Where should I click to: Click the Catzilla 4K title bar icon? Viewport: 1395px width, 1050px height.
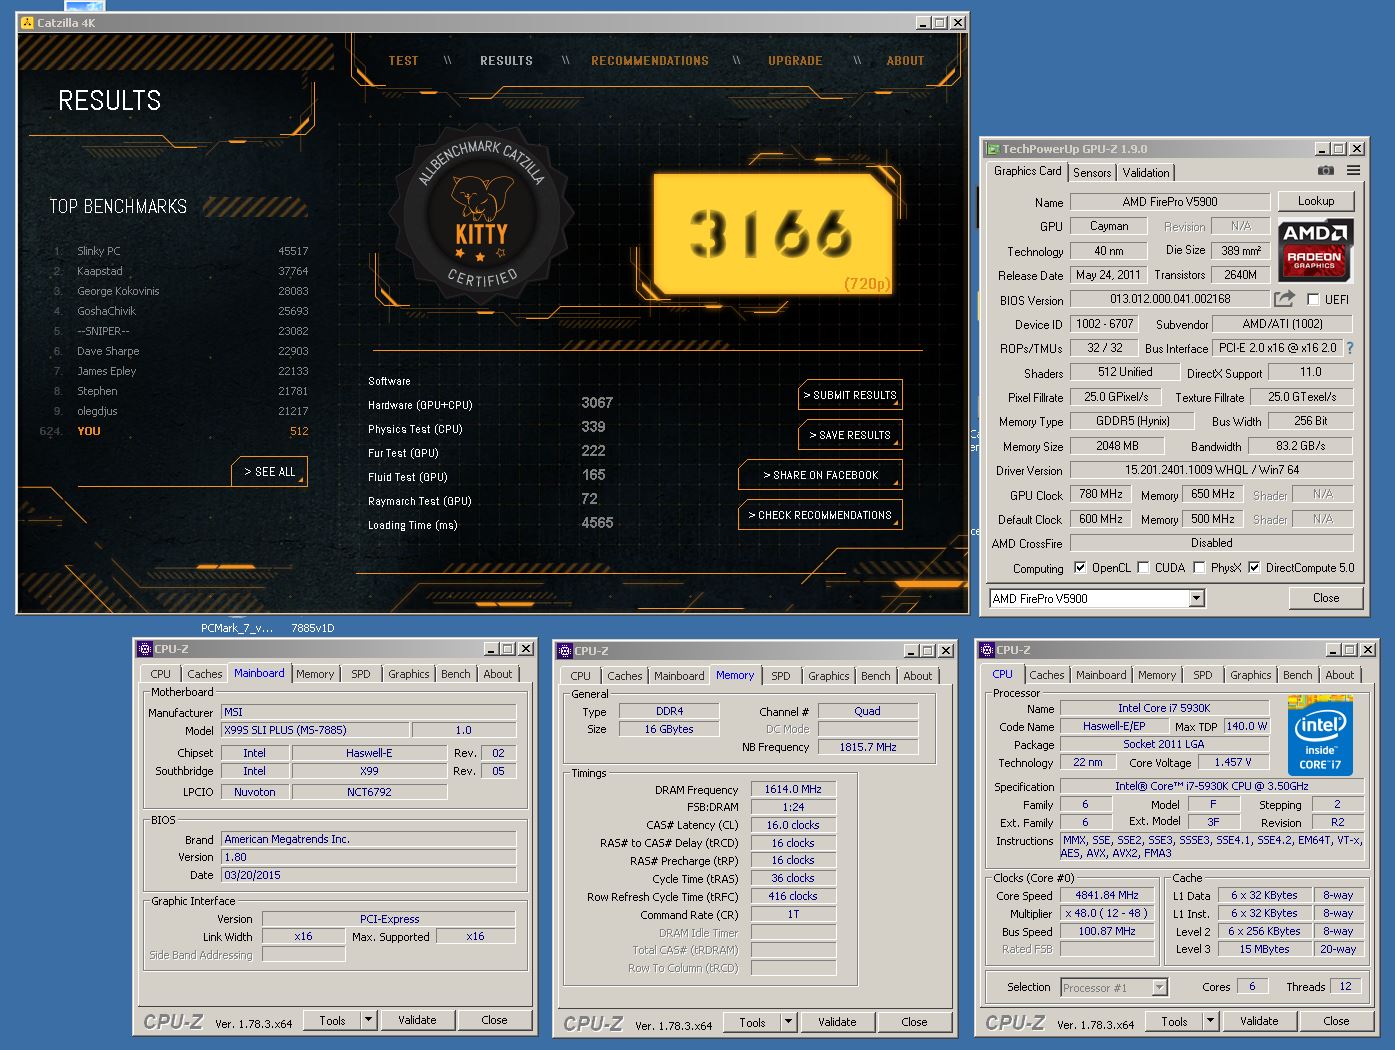27,23
